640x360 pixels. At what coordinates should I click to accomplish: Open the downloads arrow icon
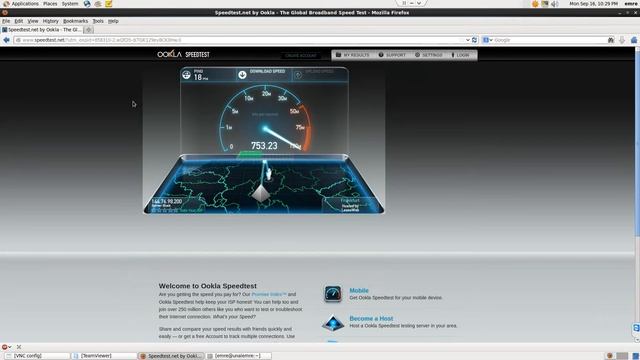[622, 40]
